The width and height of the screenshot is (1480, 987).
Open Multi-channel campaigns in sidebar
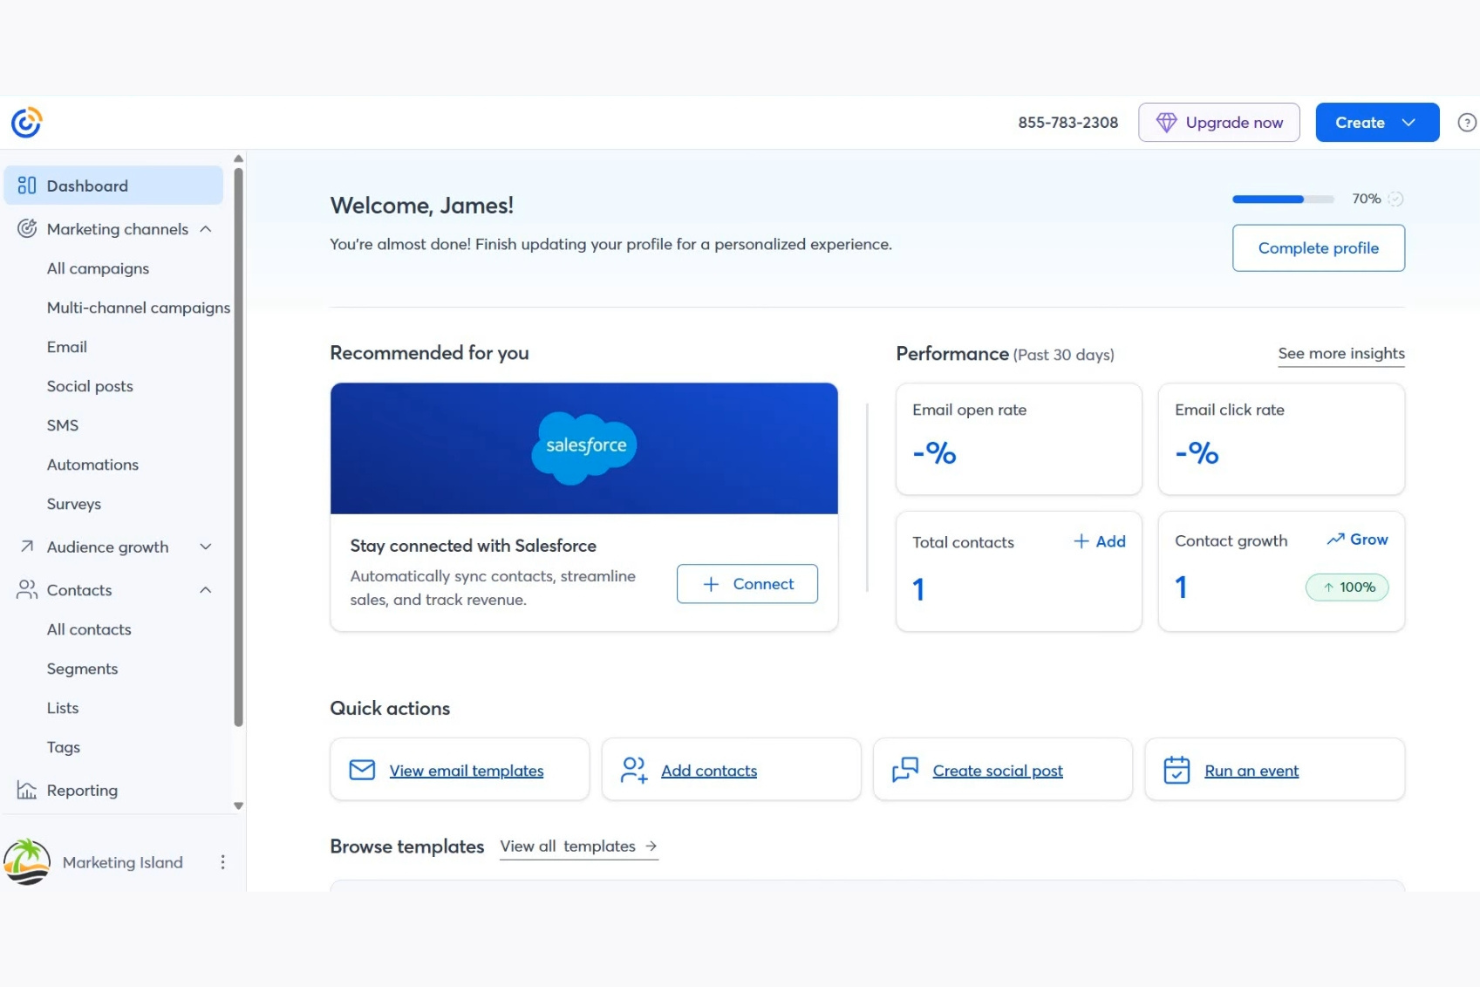(x=138, y=307)
